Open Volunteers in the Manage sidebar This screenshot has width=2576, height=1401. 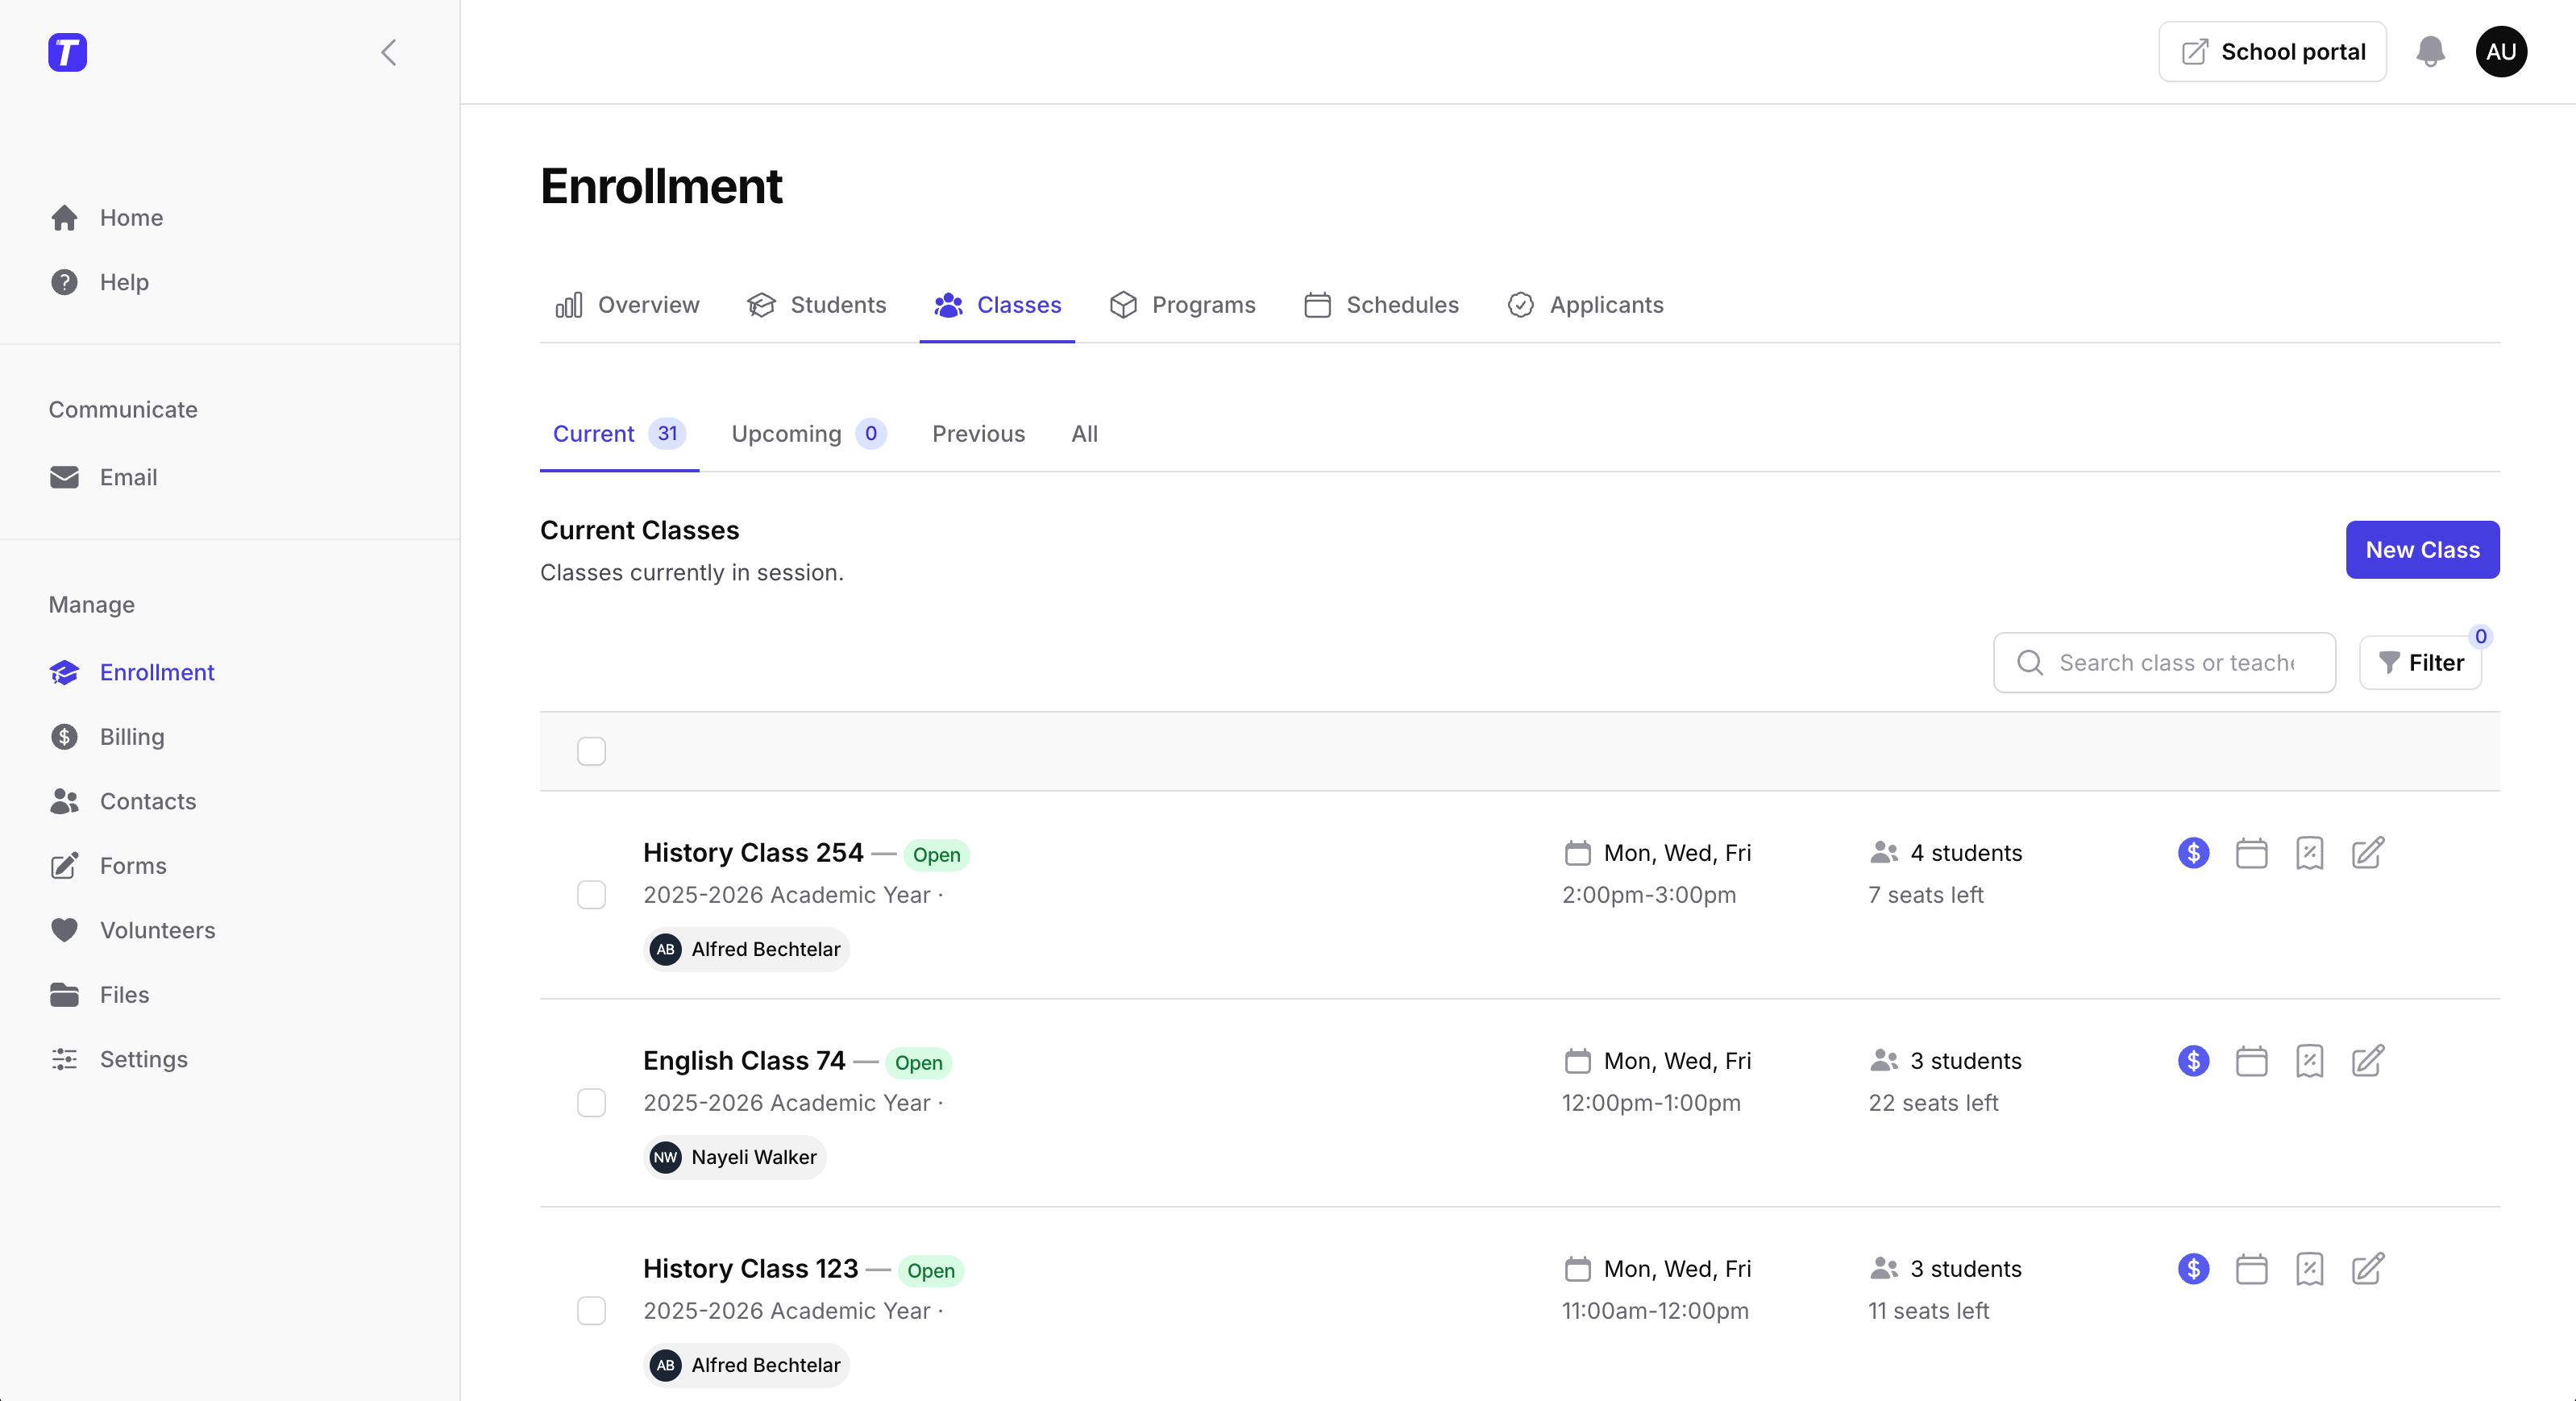(x=158, y=930)
